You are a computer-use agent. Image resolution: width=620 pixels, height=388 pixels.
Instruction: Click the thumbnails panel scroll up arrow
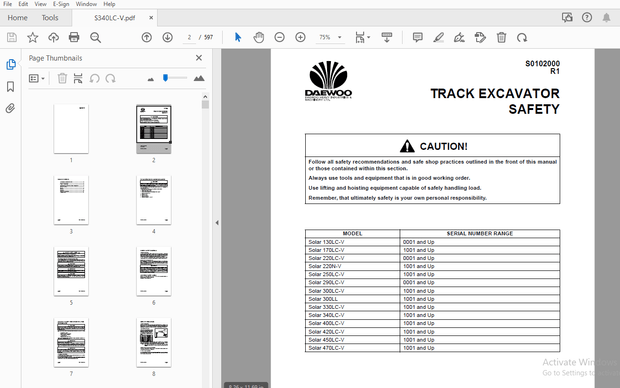(x=205, y=97)
